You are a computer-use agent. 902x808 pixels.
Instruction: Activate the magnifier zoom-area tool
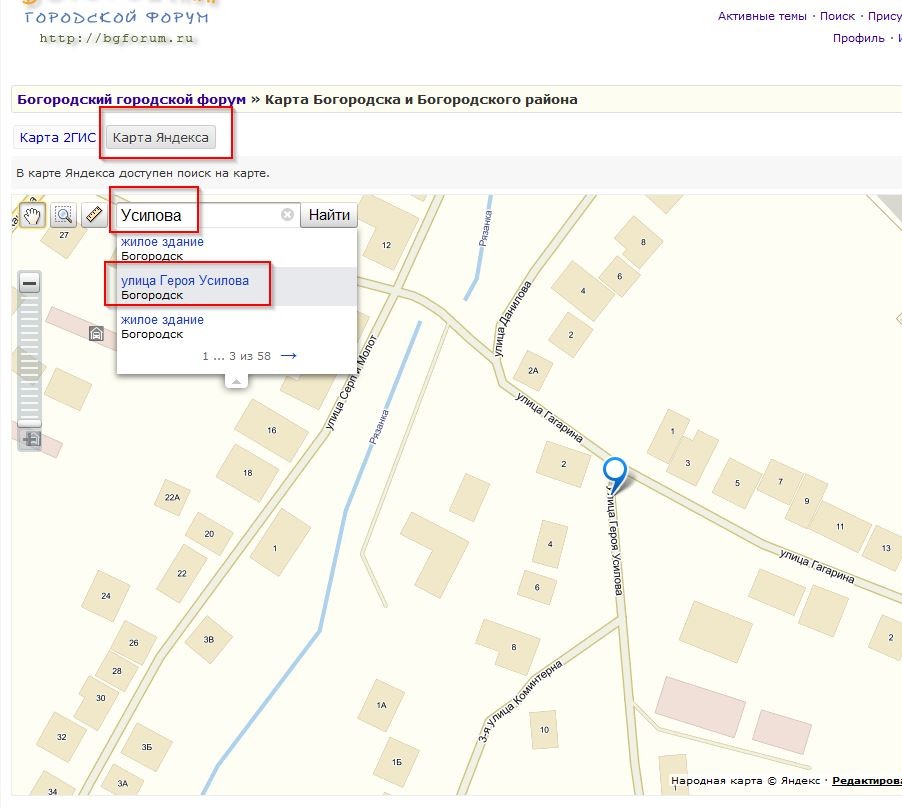click(x=63, y=215)
